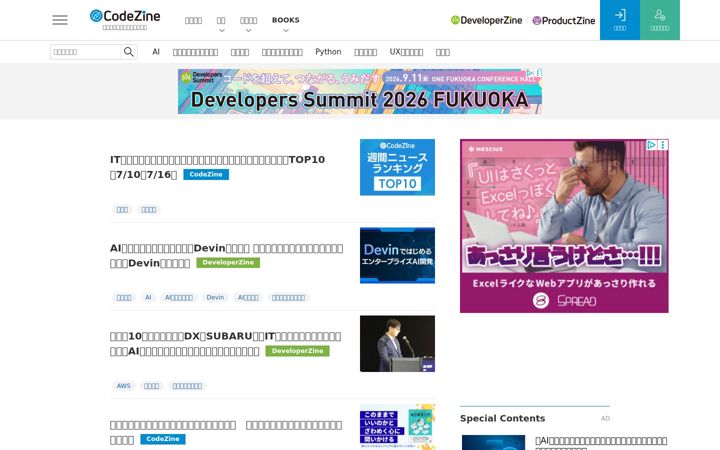Open the TOP10 7/10-7/16 article headline
The width and height of the screenshot is (720, 450).
[217, 167]
